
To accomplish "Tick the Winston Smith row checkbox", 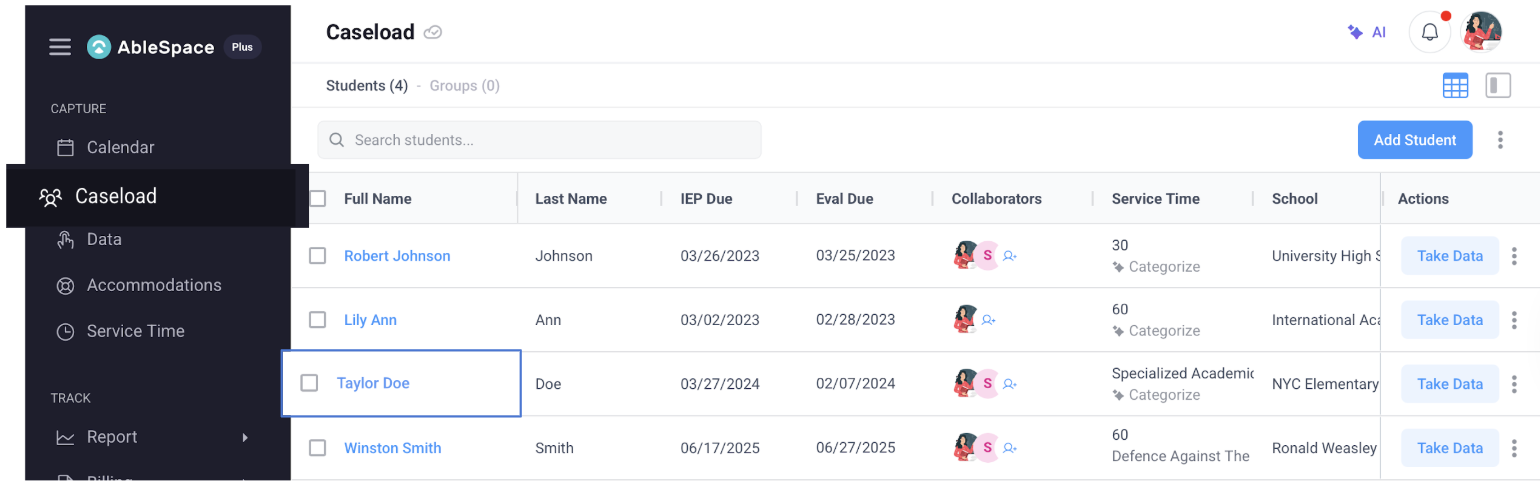I will coord(318,448).
